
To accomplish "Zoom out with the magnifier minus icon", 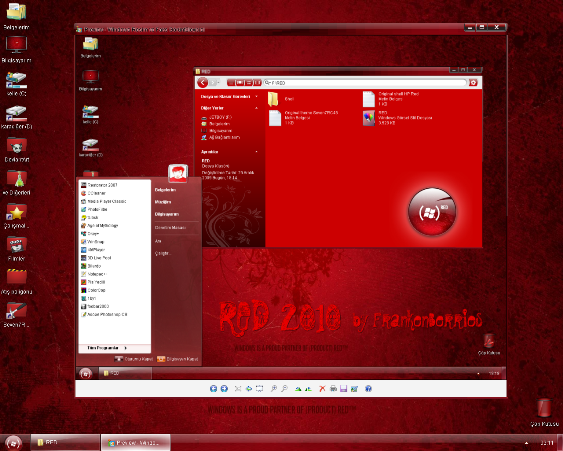I will (284, 389).
